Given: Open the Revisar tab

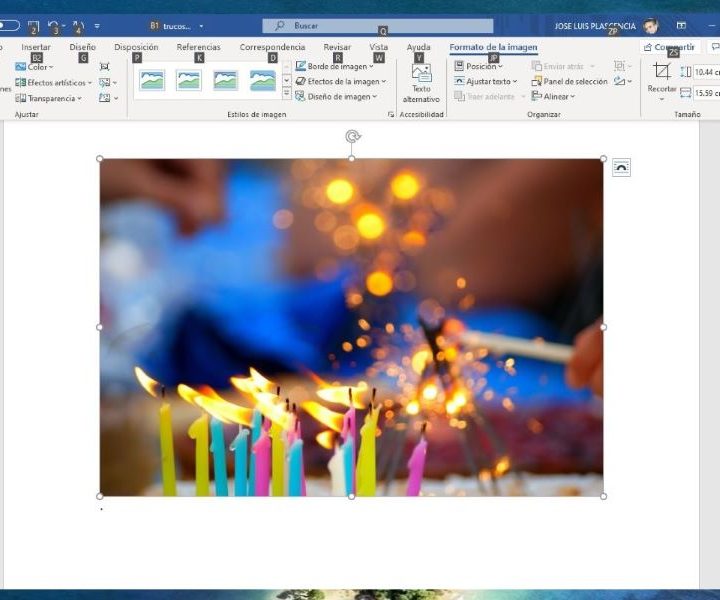Looking at the screenshot, I should coord(337,47).
